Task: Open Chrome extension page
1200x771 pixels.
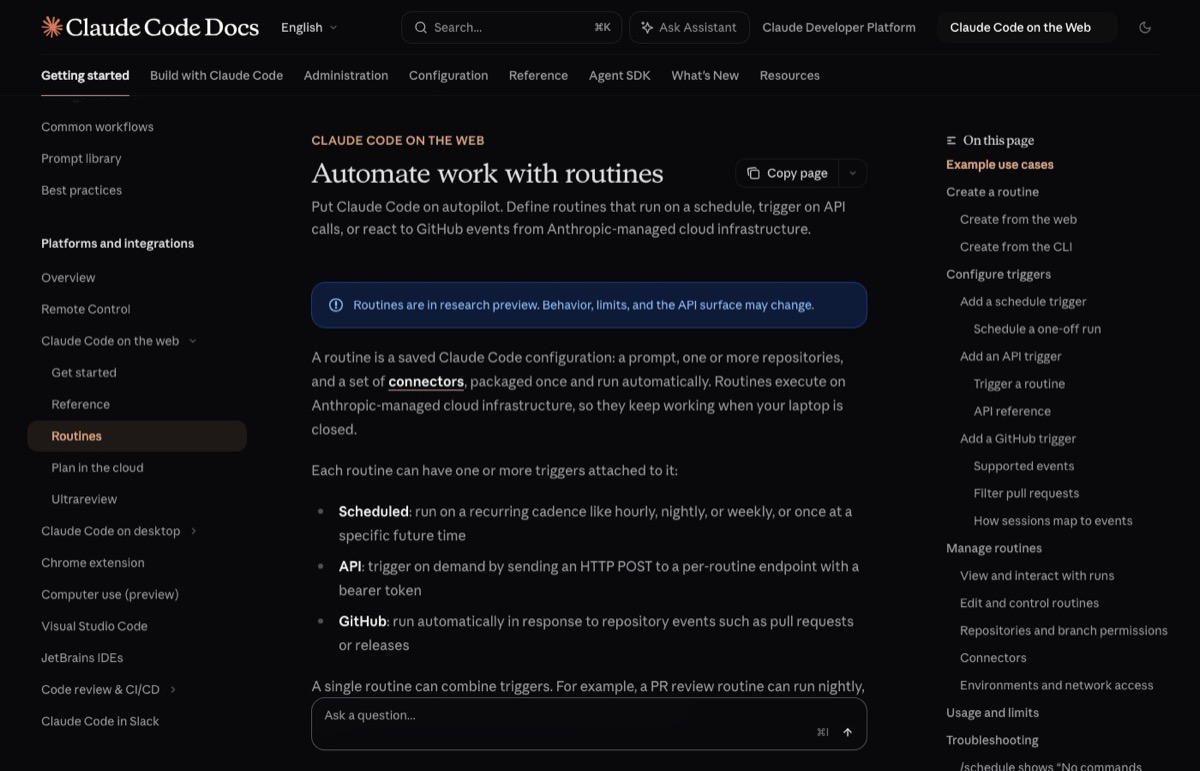Action: [x=92, y=563]
